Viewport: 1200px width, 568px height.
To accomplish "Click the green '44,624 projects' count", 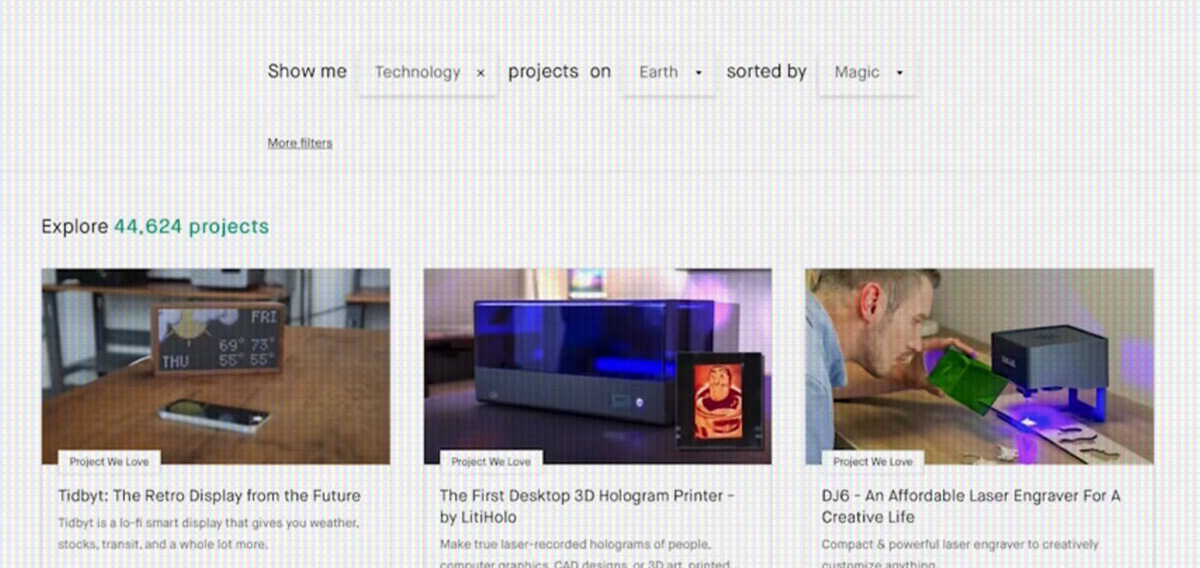I will (x=191, y=227).
